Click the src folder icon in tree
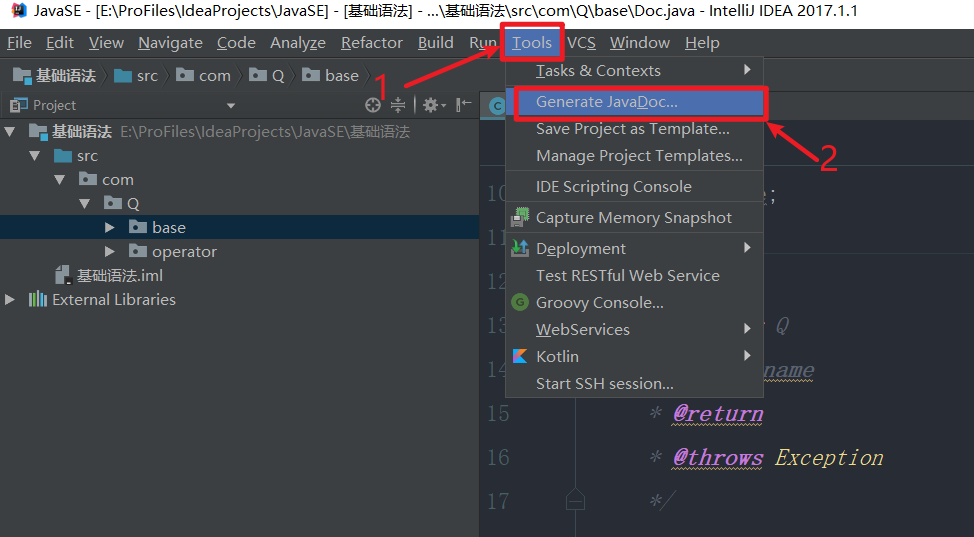 pos(63,155)
